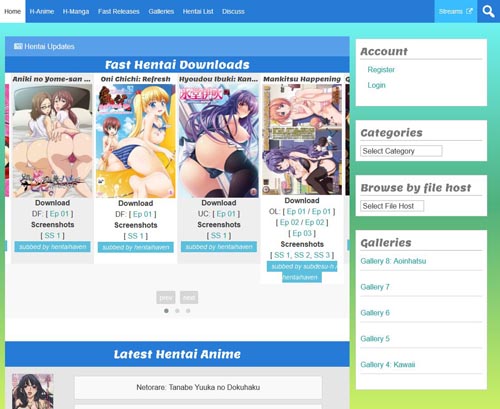This screenshot has width=500, height=409.
Task: Open Gallery 4: Kawaii
Action: [388, 365]
